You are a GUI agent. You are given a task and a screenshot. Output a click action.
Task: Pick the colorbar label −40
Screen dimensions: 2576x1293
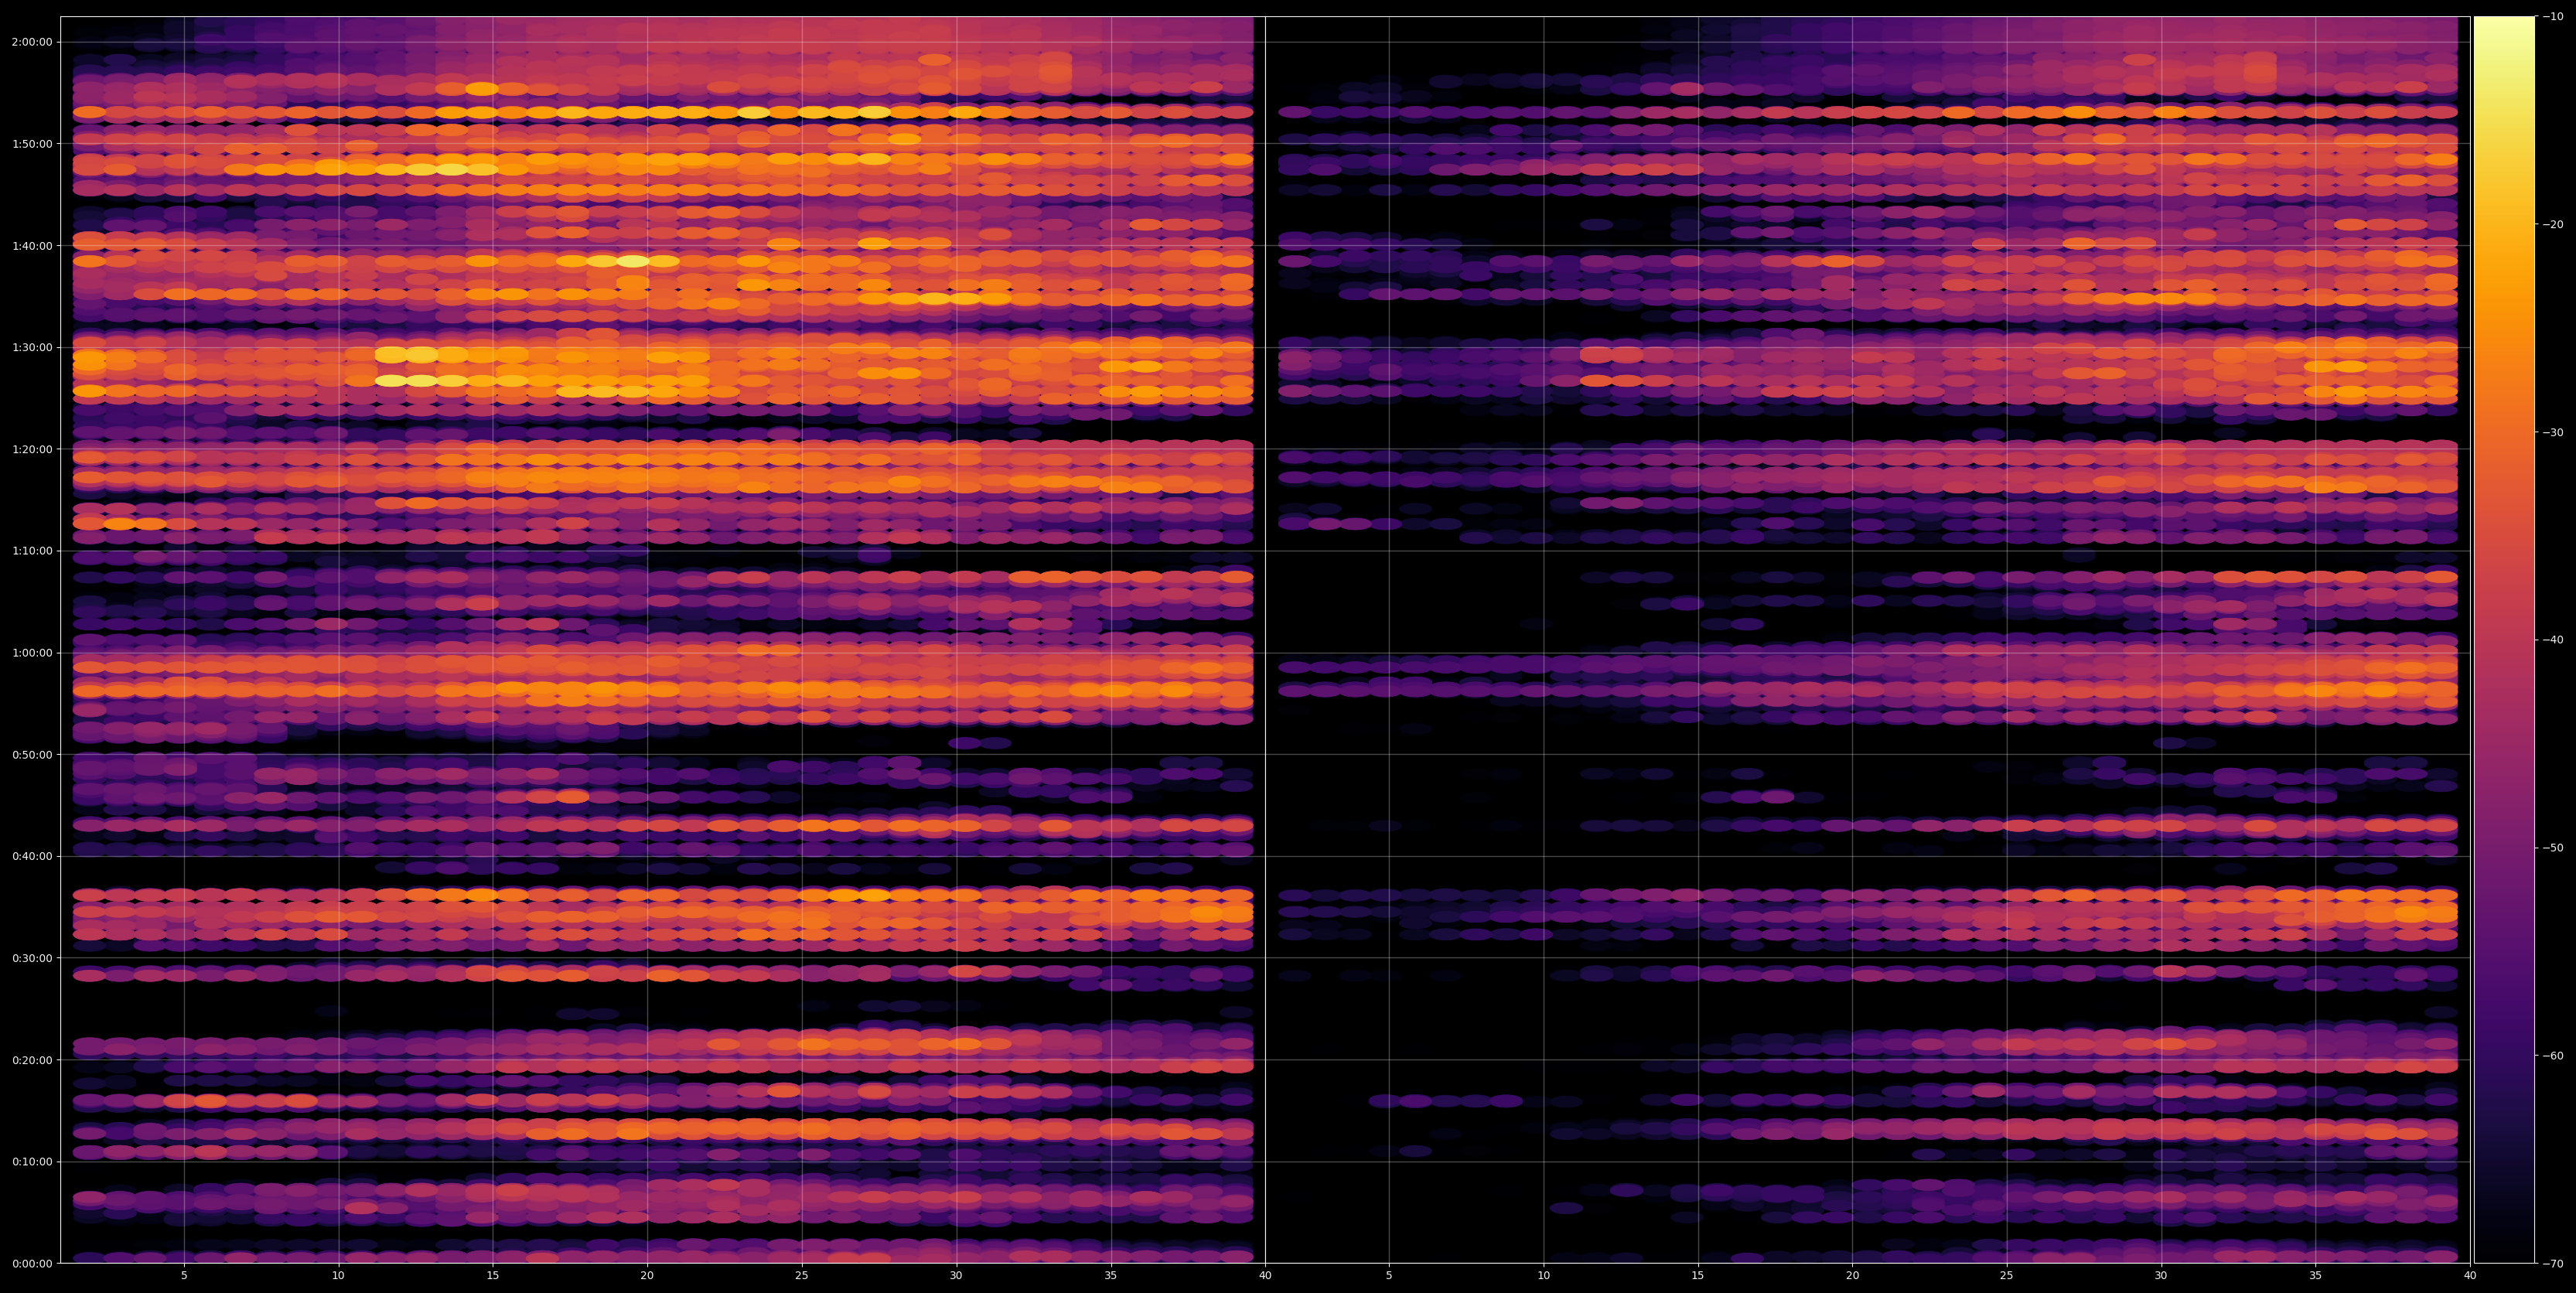point(2553,640)
